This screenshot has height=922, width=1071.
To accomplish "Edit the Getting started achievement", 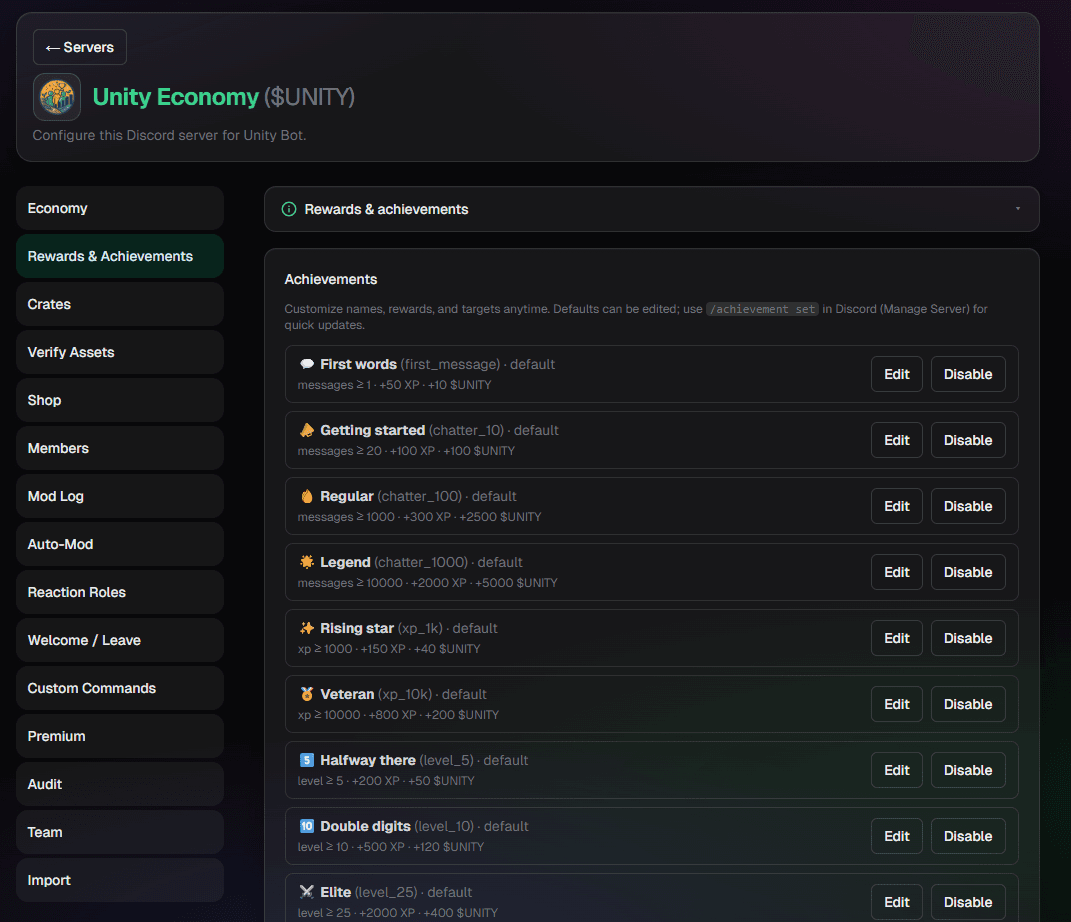I will point(897,441).
